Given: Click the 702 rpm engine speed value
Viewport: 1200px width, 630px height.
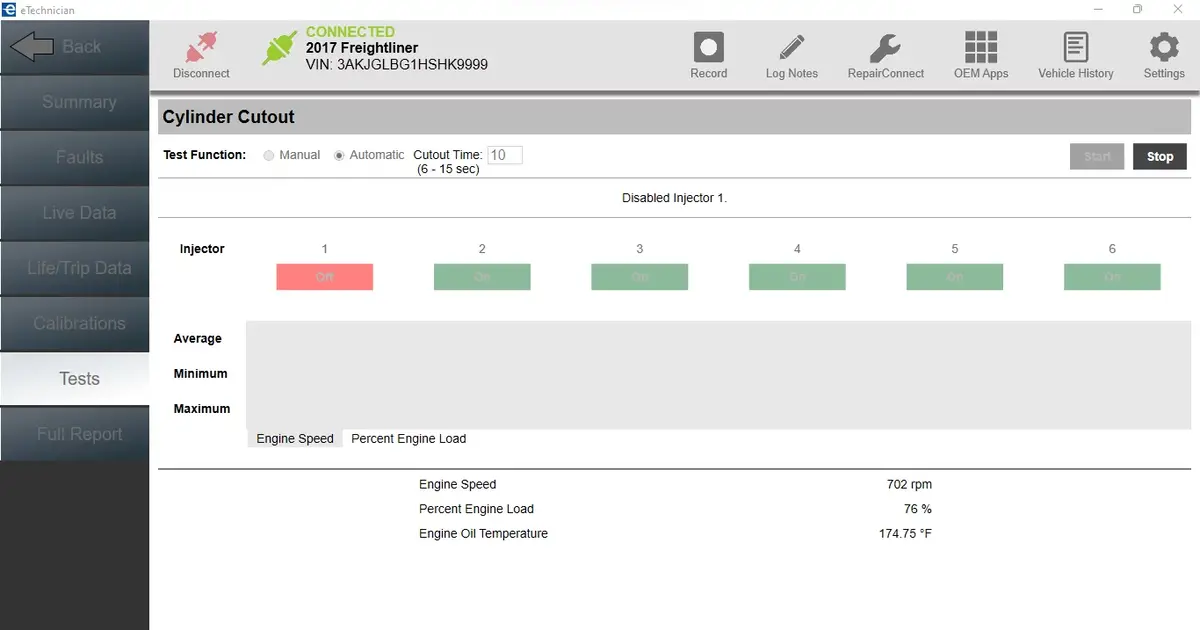Looking at the screenshot, I should 909,485.
